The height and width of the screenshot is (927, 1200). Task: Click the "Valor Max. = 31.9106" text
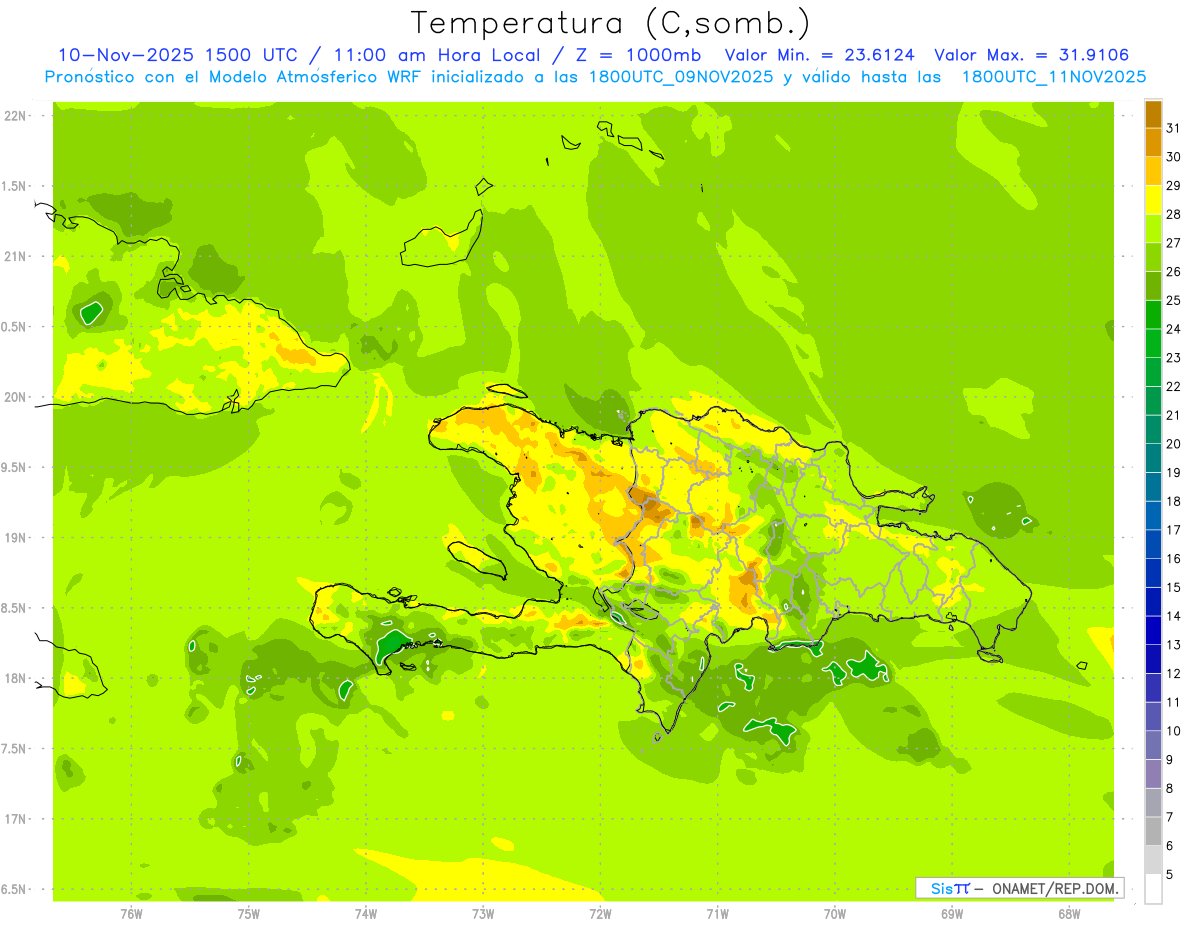pyautogui.click(x=1032, y=55)
